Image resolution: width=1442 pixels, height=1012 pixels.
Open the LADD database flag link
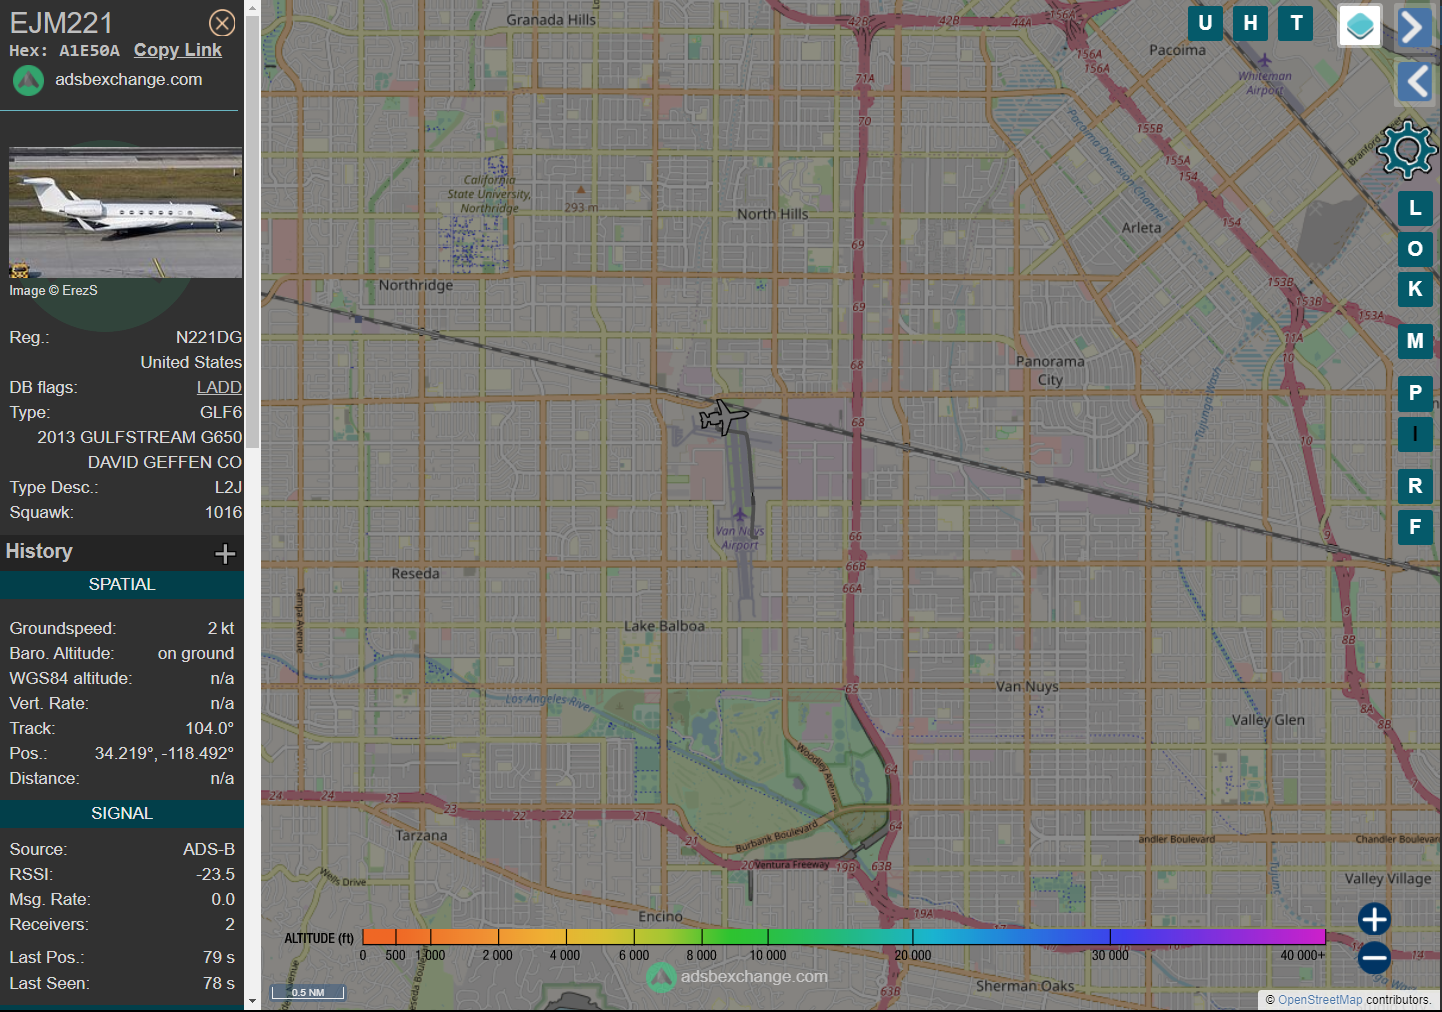click(219, 387)
